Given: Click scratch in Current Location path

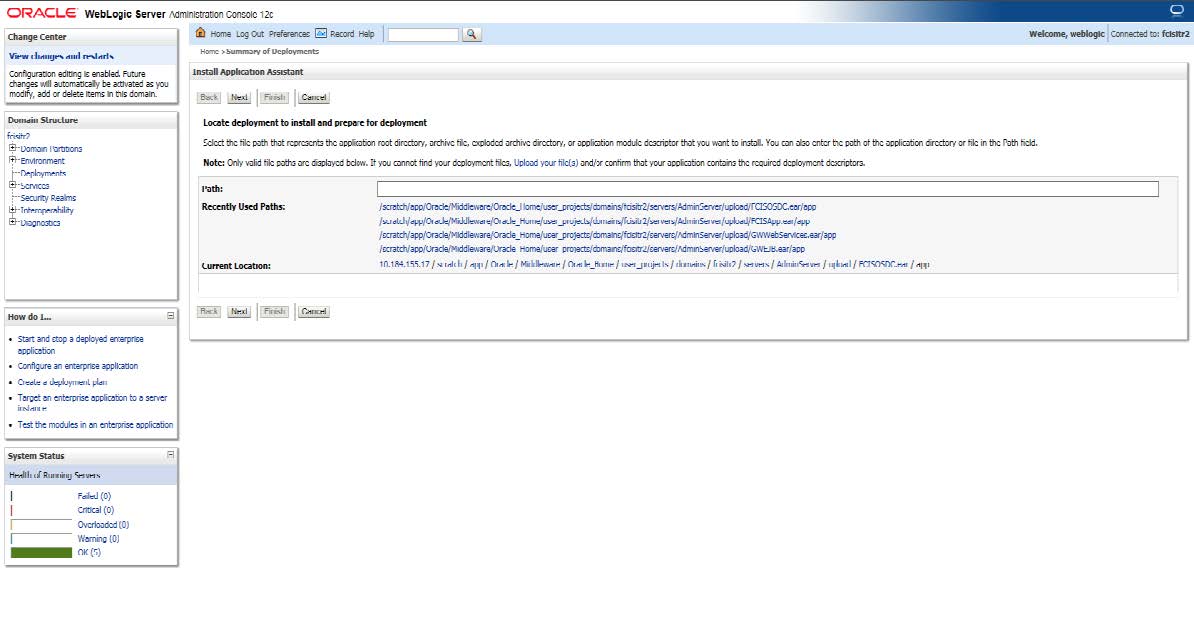Looking at the screenshot, I should click(x=449, y=264).
